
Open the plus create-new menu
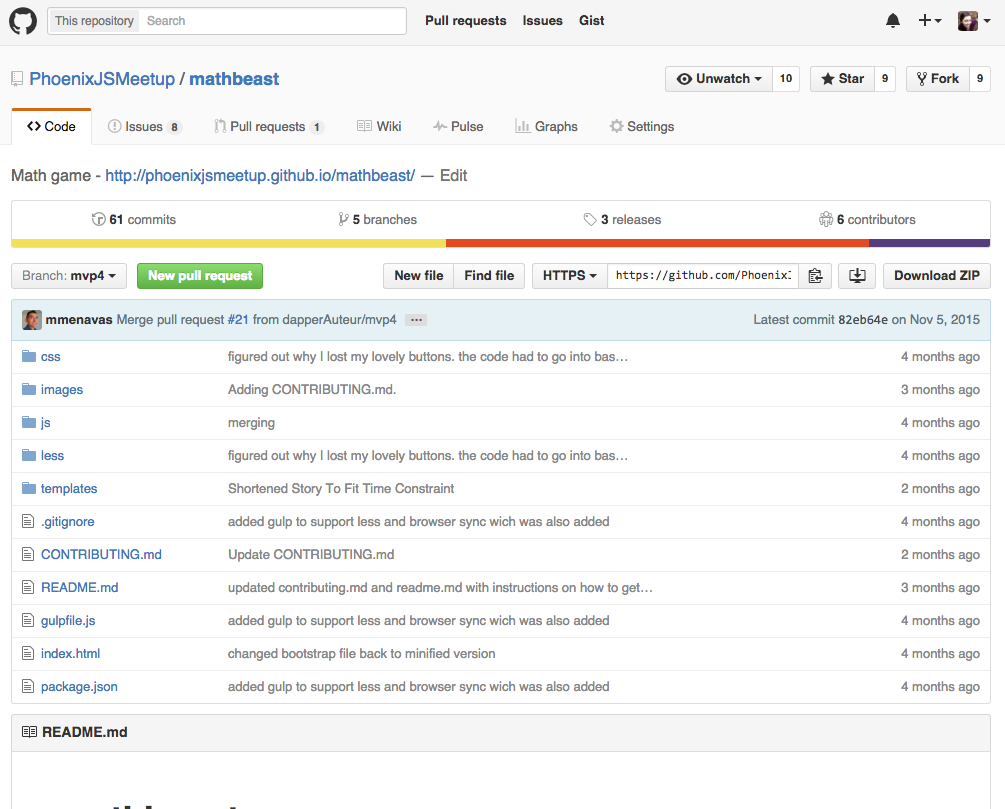[929, 21]
